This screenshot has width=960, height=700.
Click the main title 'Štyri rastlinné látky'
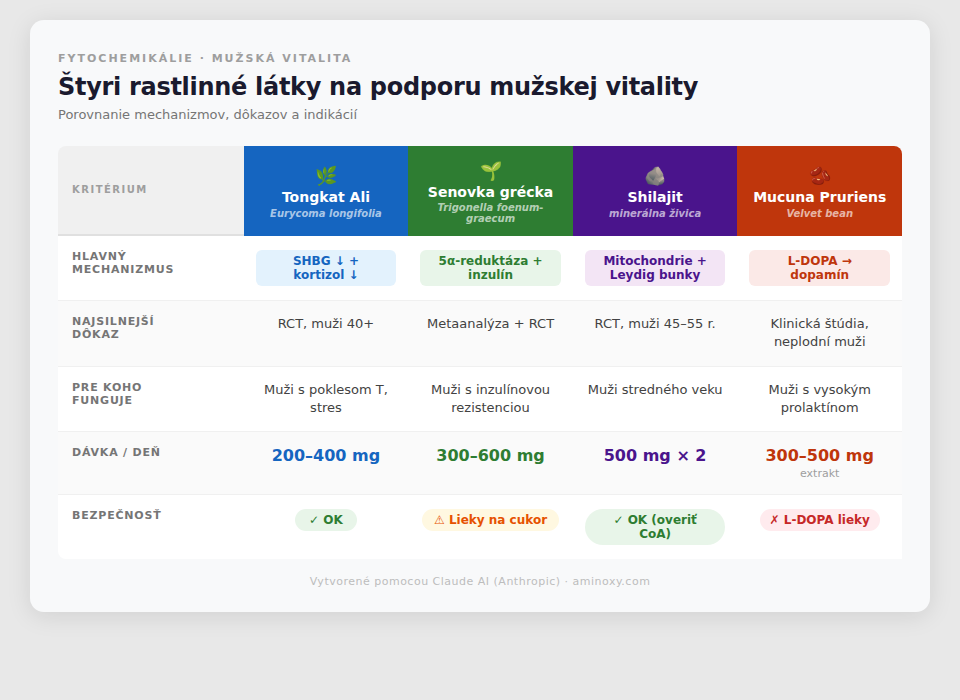(x=378, y=86)
